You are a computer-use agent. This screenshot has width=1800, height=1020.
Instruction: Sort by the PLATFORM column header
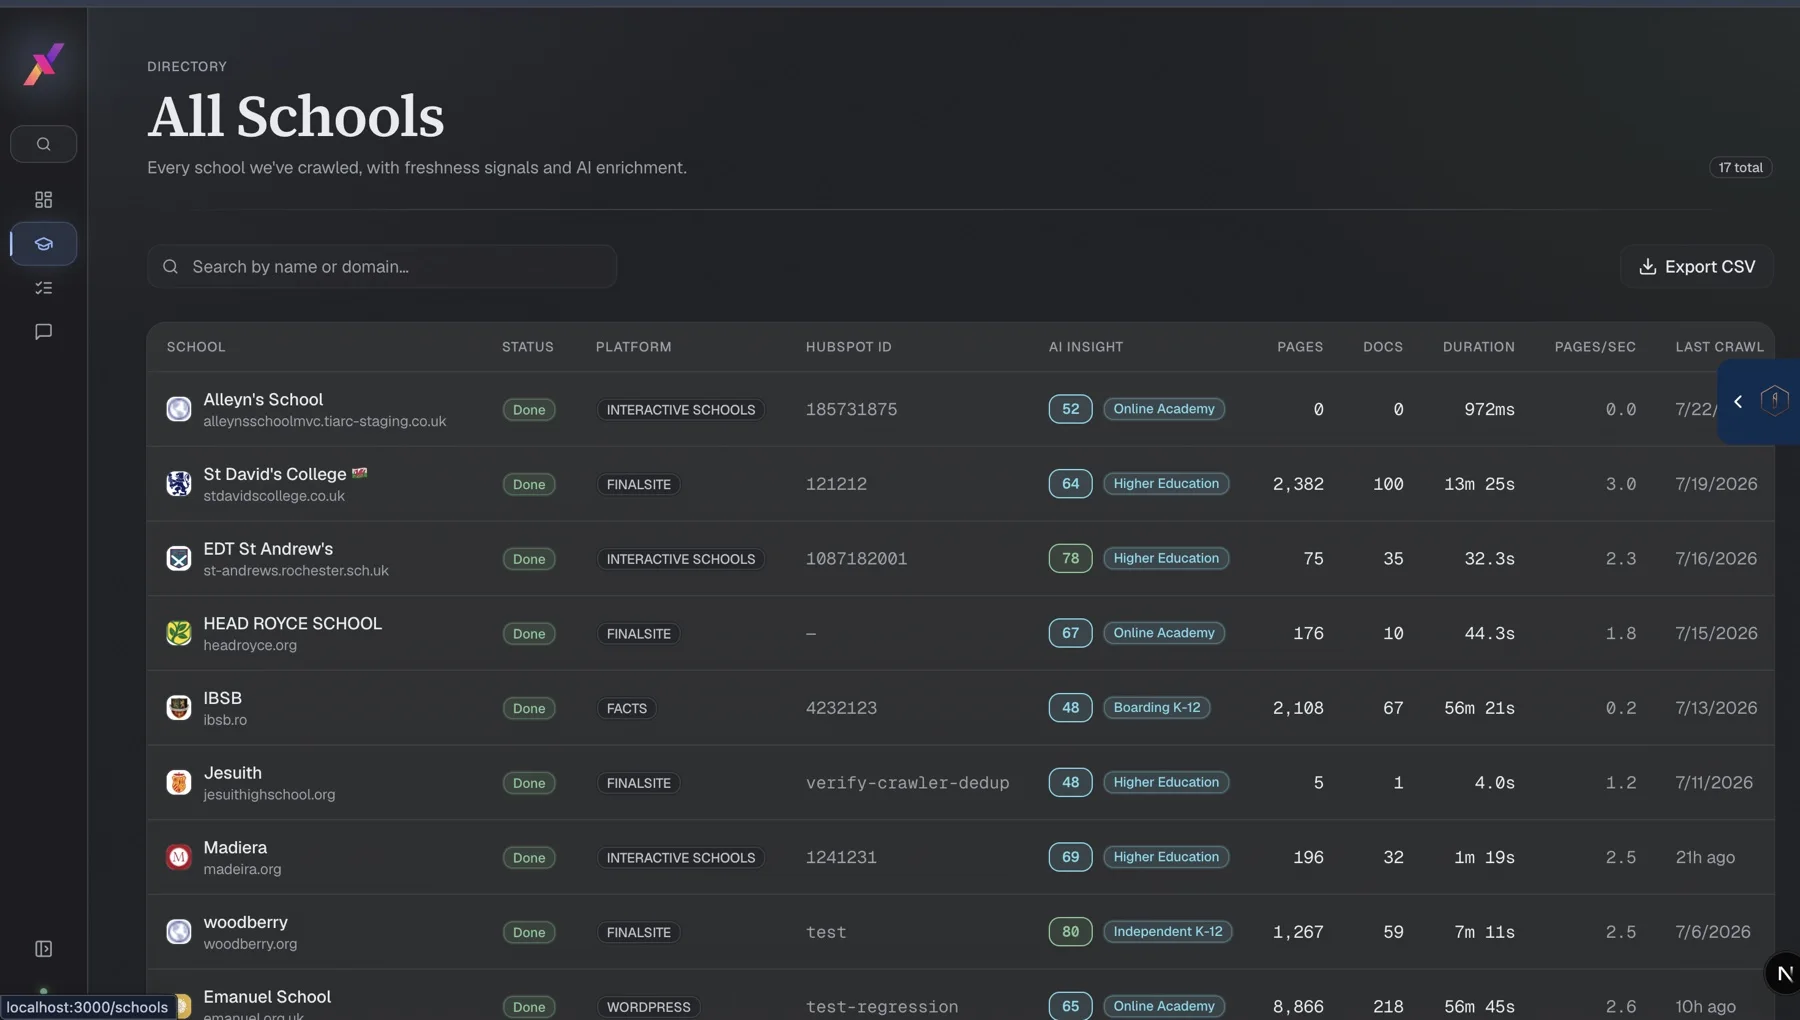click(x=634, y=347)
